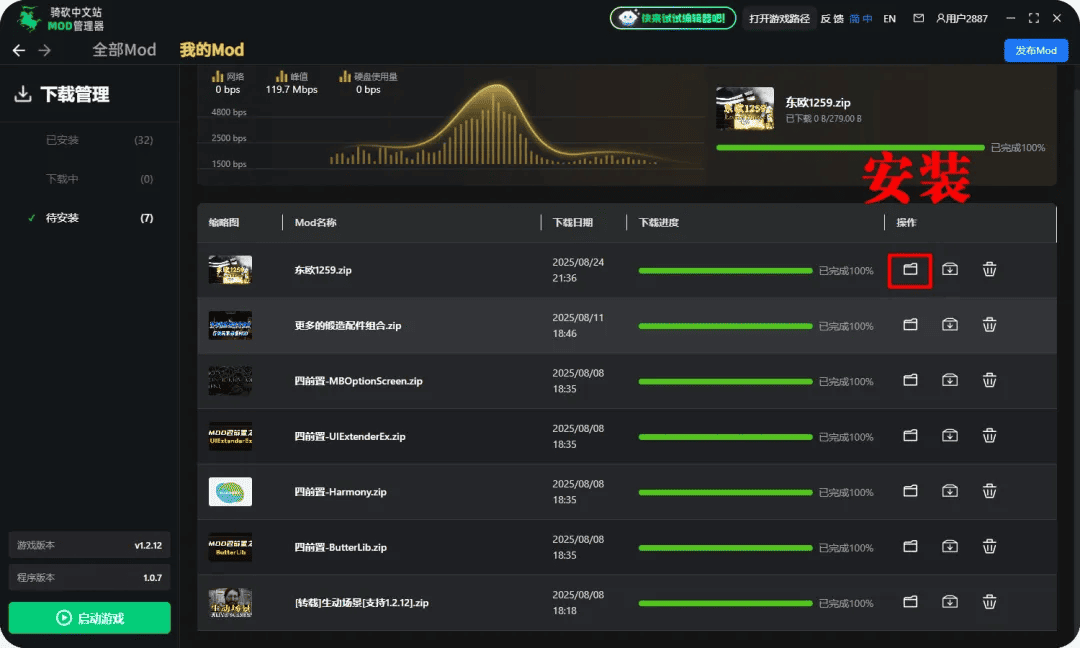The height and width of the screenshot is (648, 1080).
Task: Click the folder icon for 东欧1259.zip
Action: pos(910,270)
